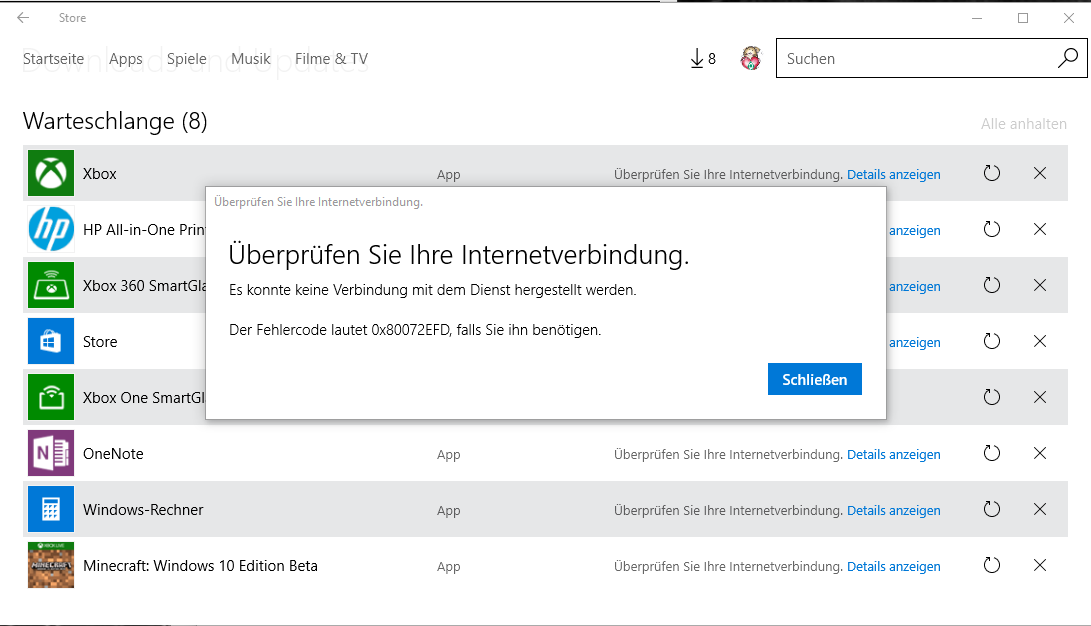This screenshot has width=1091, height=626.
Task: Click the Minecraft Windows 10 Edition thumbnail
Action: (51, 565)
